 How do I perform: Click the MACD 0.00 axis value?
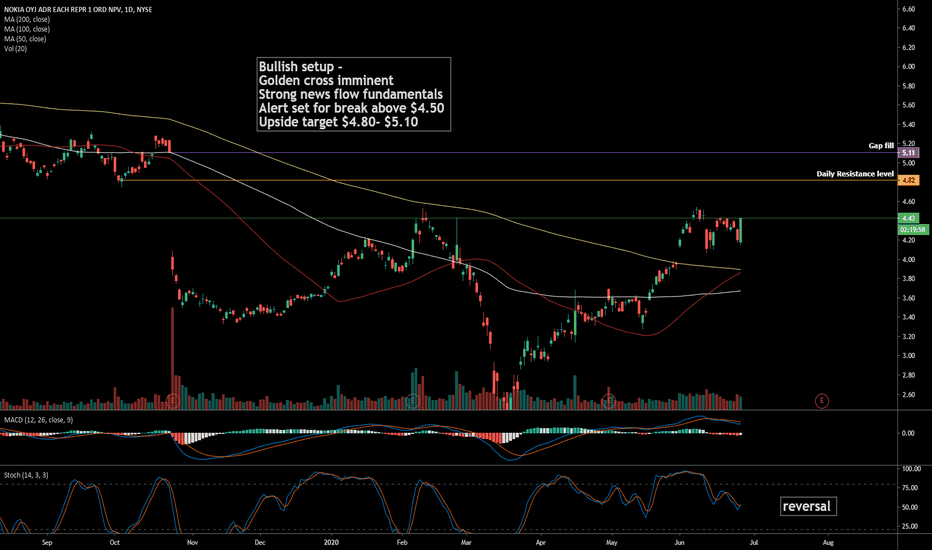pyautogui.click(x=908, y=433)
